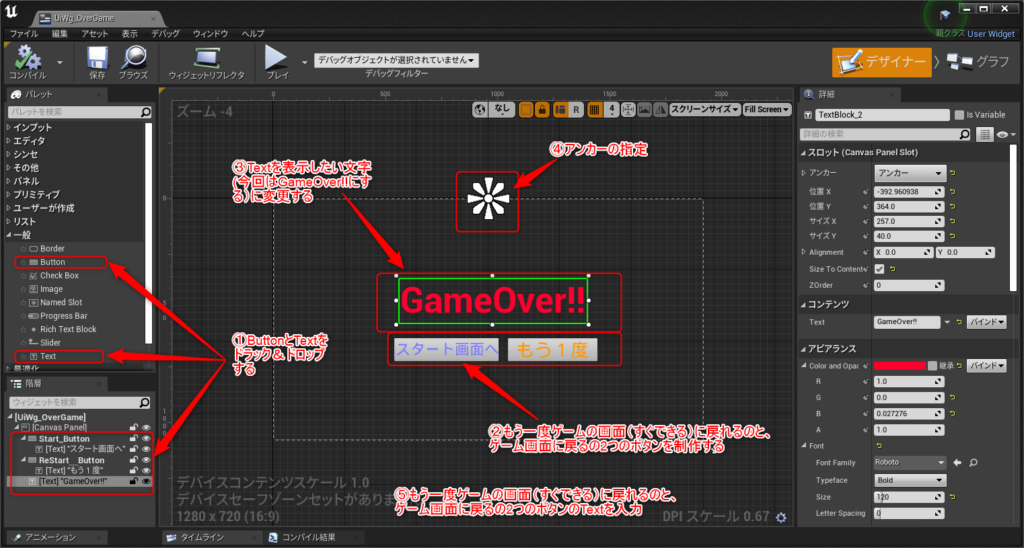Open the Fill Screen dropdown
Viewport: 1024px width, 548px height.
[x=767, y=109]
